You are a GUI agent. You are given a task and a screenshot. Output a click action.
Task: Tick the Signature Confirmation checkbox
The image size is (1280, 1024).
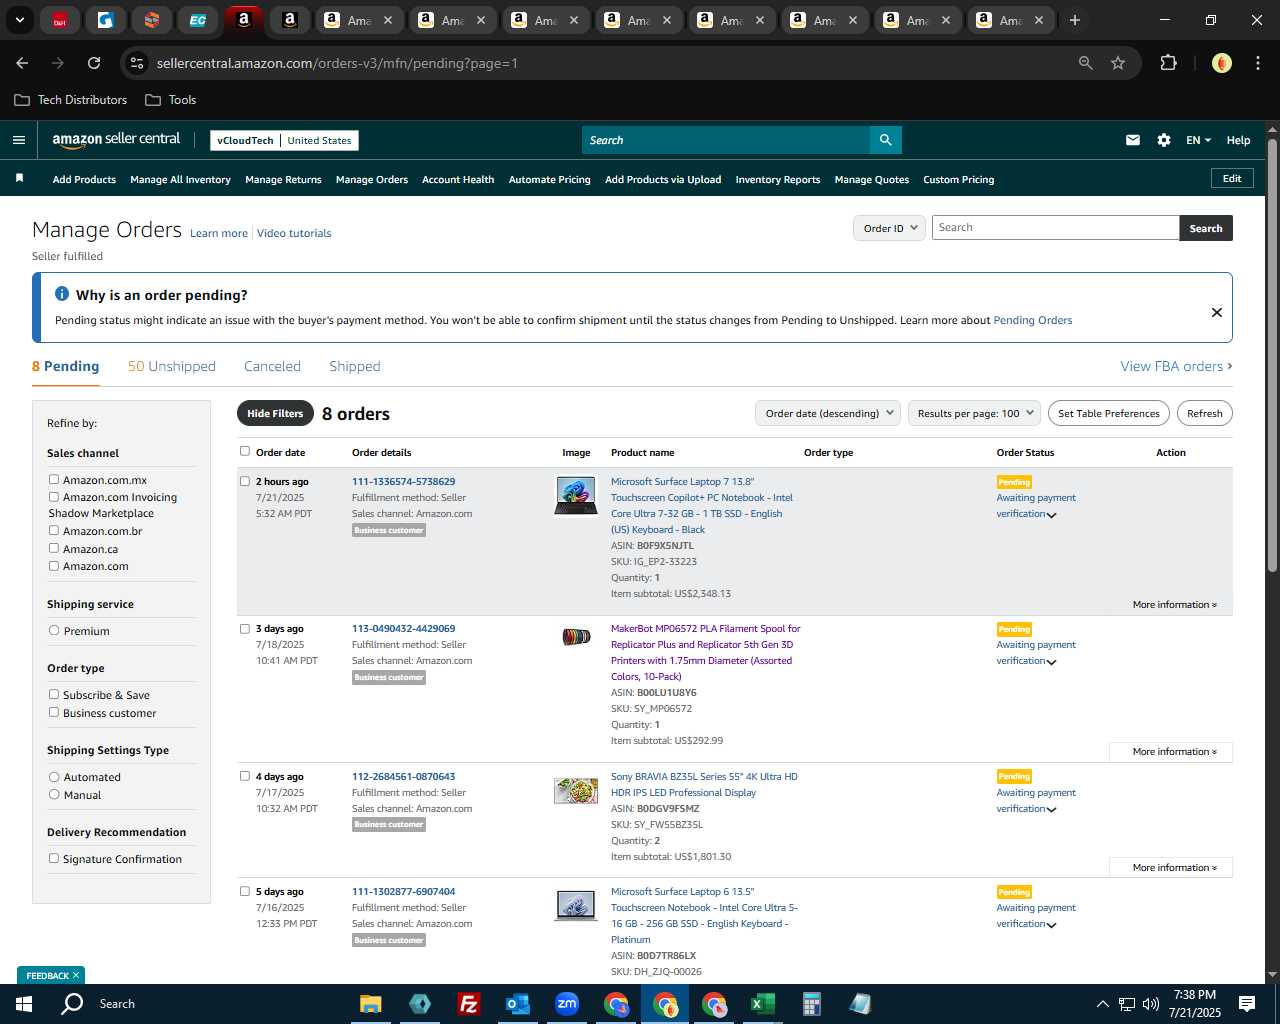[x=54, y=859]
